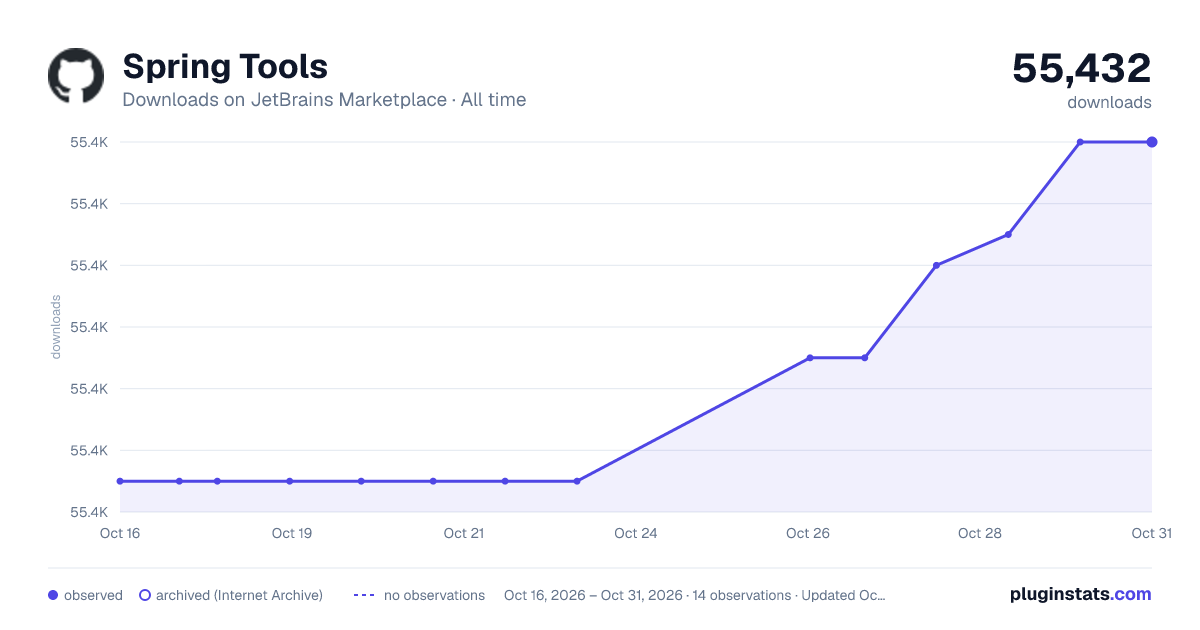1200x630 pixels.
Task: Click the archived (Internet Archive) legend circle
Action: pos(145,595)
